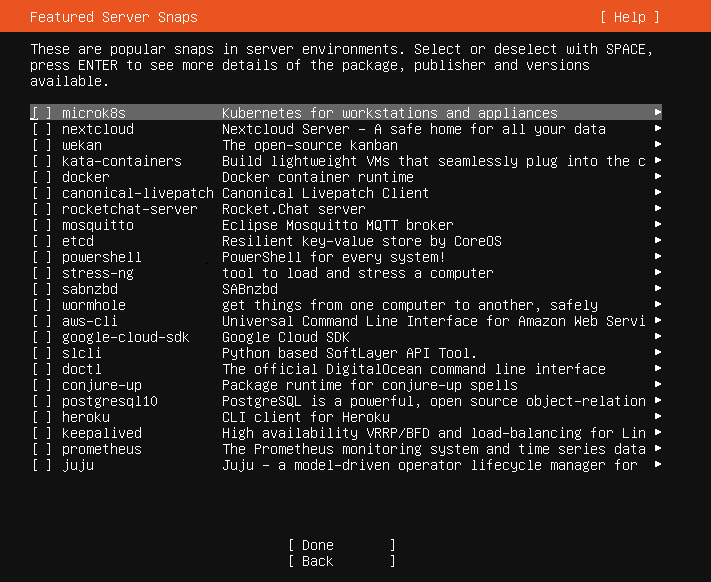
Task: Open details arrow for kata-containers row
Action: tap(657, 161)
